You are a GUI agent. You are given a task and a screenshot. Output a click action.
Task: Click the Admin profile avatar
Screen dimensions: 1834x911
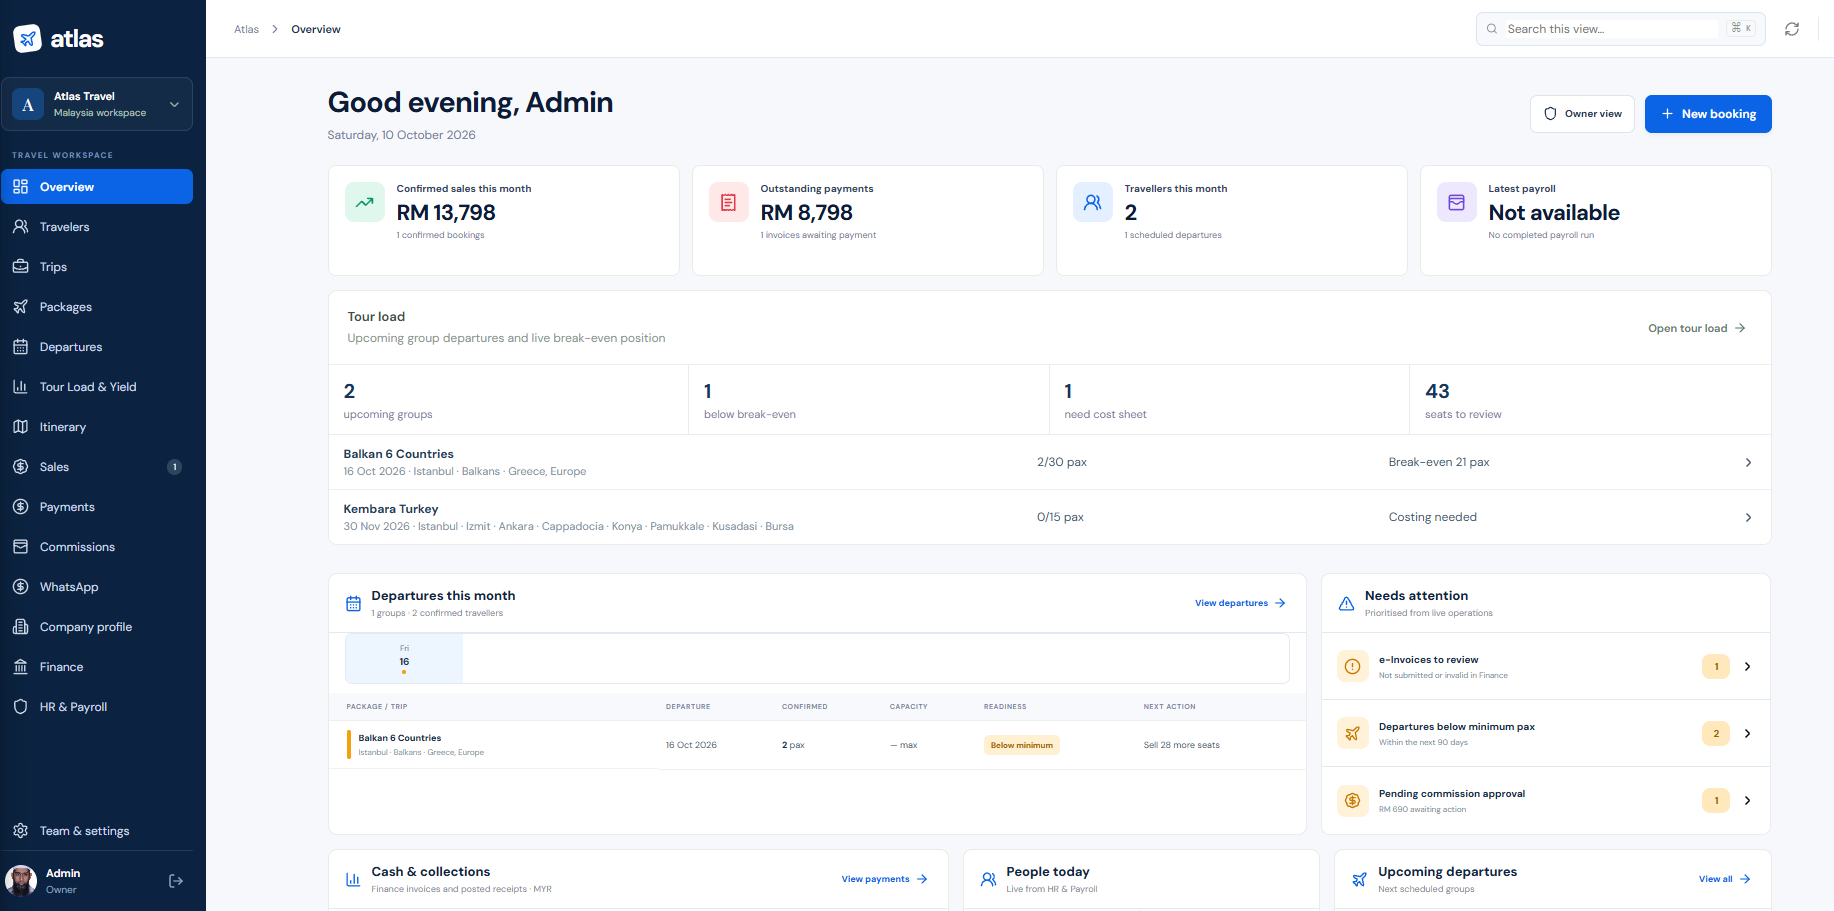pos(21,881)
